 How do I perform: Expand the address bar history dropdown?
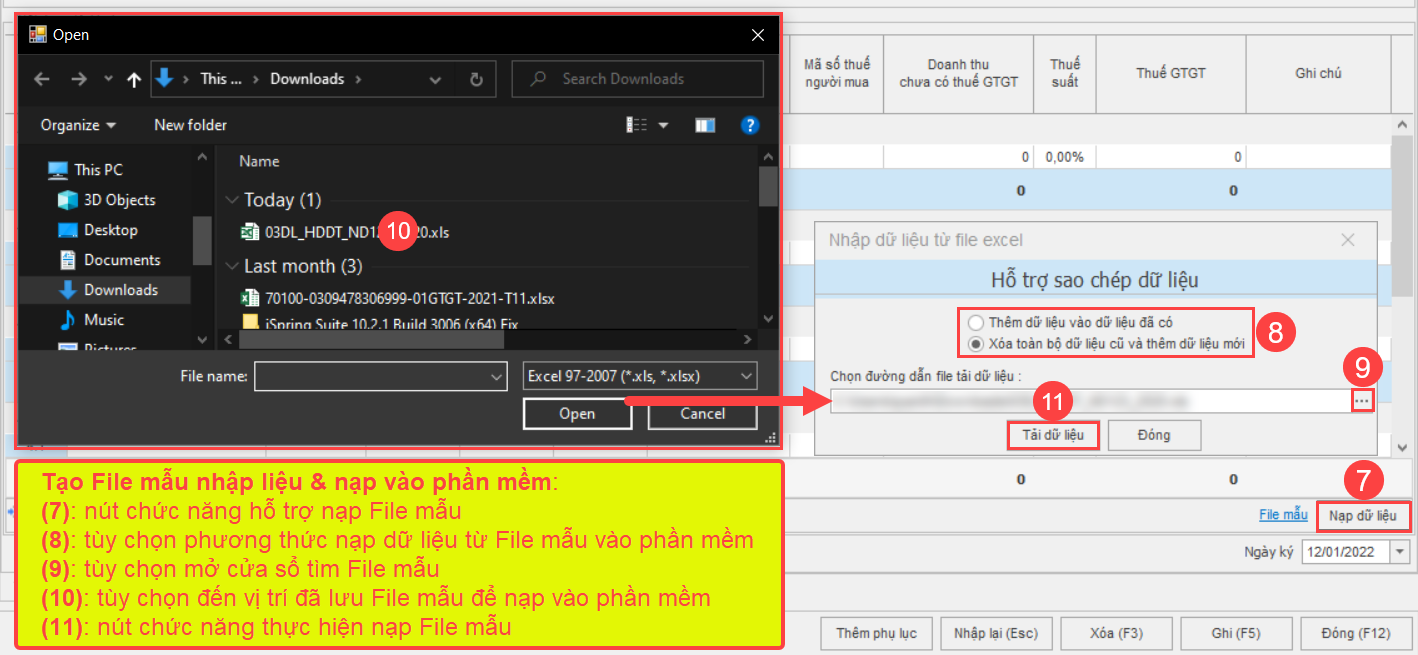[435, 79]
